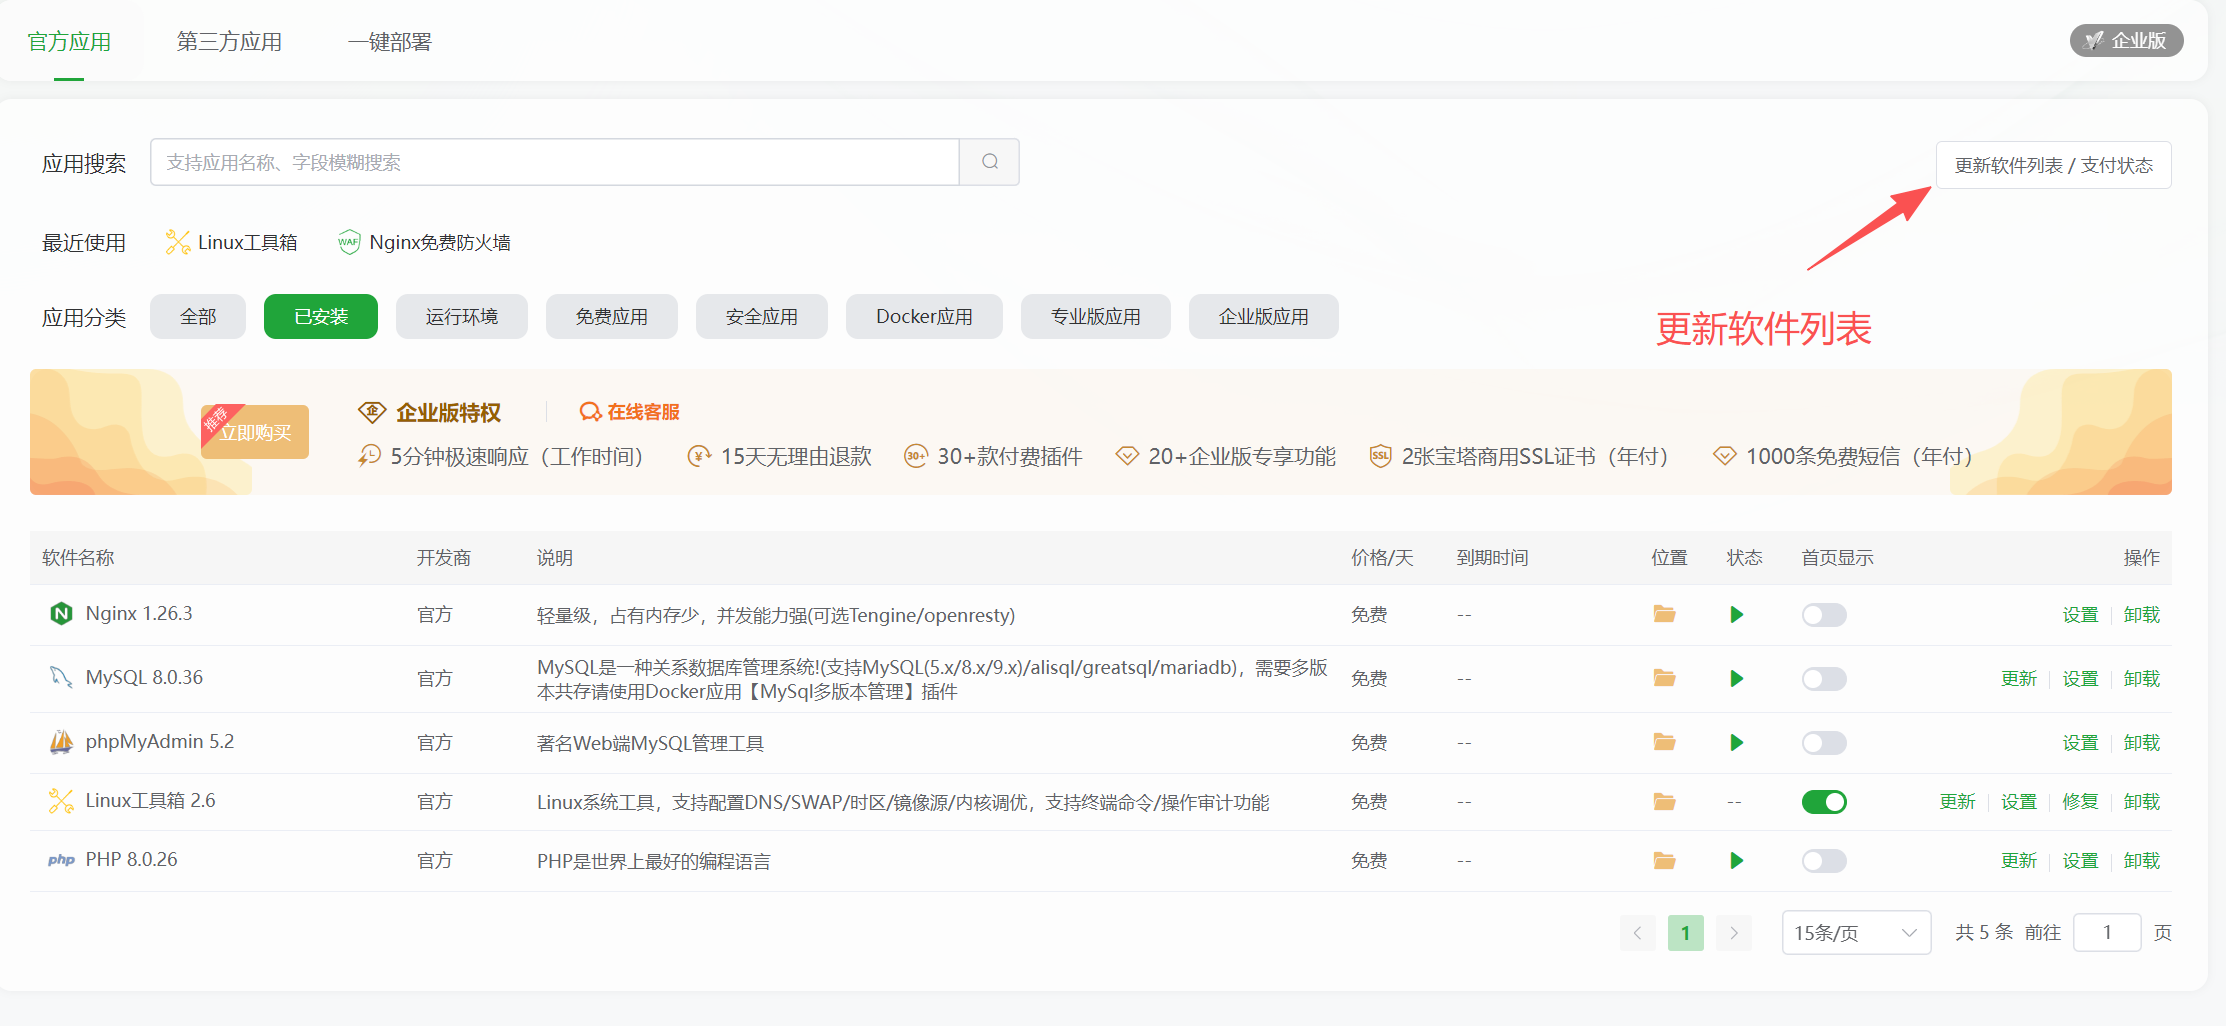Screen dimensions: 2226x1026
Task: Open the phpMyAdmin folder location icon
Action: click(1664, 742)
